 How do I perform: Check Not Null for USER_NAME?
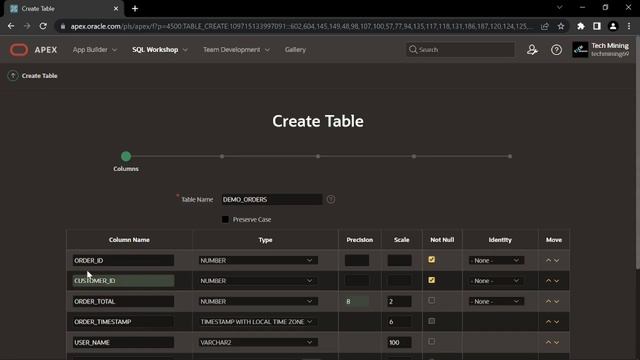click(431, 342)
